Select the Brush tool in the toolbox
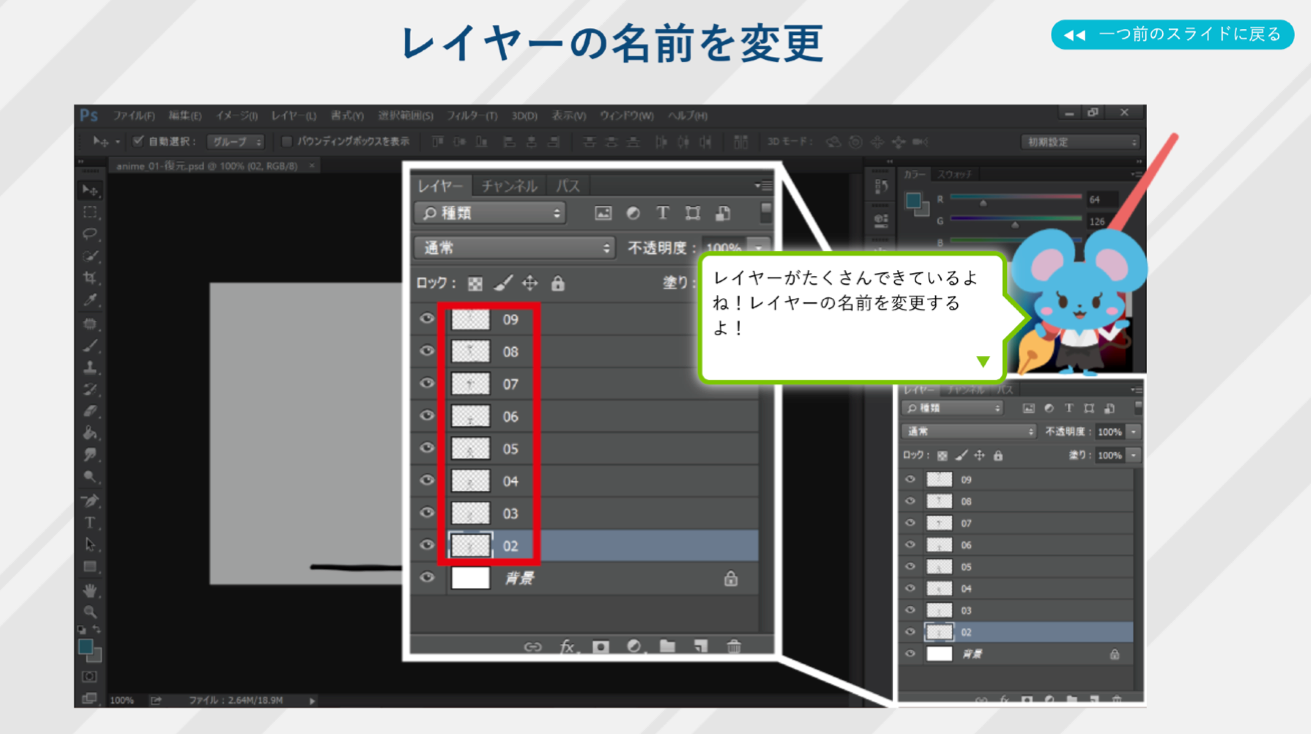 tap(90, 345)
